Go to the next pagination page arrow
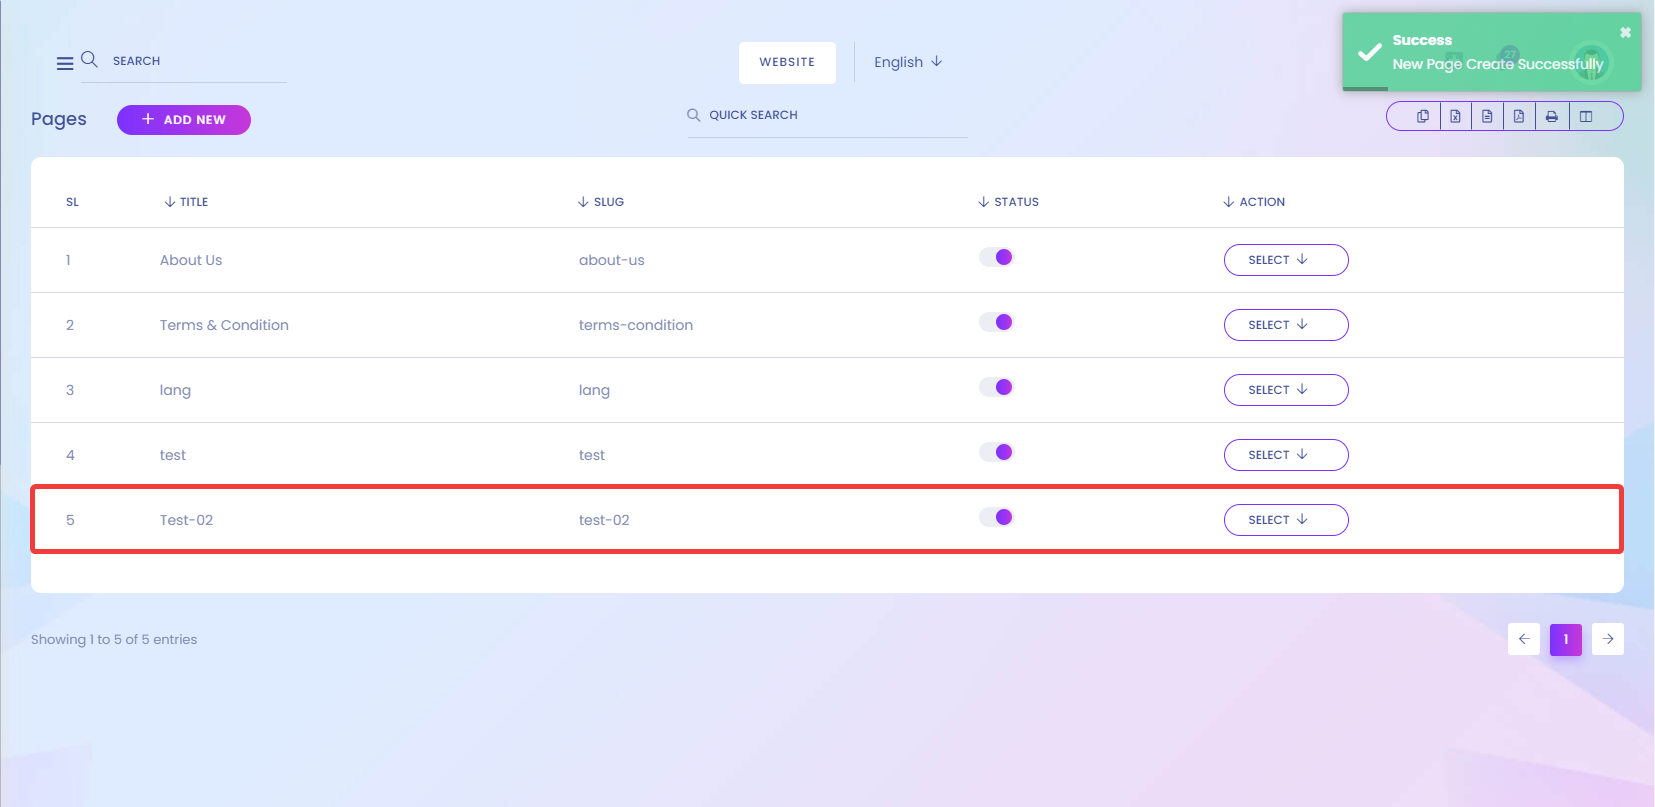The width and height of the screenshot is (1655, 807). tap(1608, 639)
